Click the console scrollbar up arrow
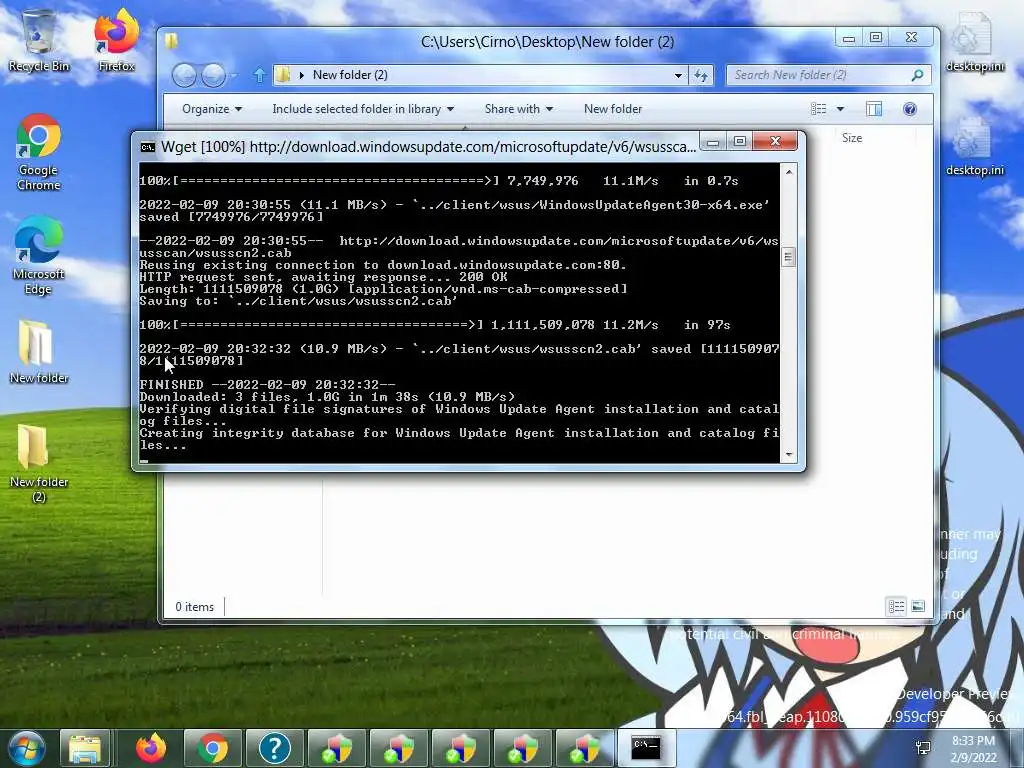Image resolution: width=1024 pixels, height=768 pixels. pyautogui.click(x=789, y=172)
